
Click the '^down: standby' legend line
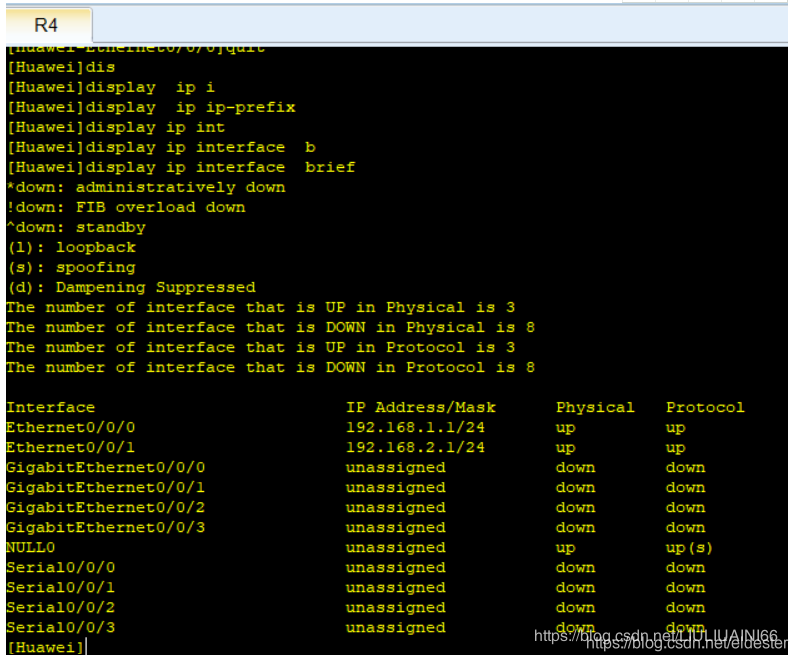click(76, 227)
